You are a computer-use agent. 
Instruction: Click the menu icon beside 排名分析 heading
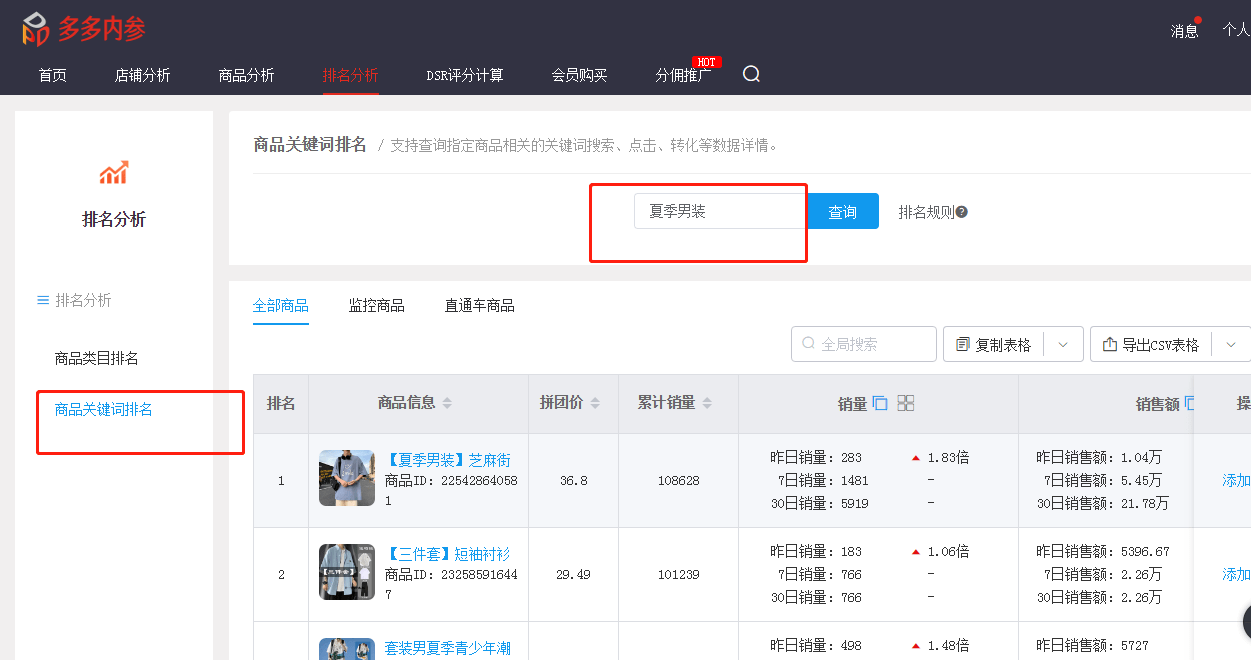tap(43, 300)
